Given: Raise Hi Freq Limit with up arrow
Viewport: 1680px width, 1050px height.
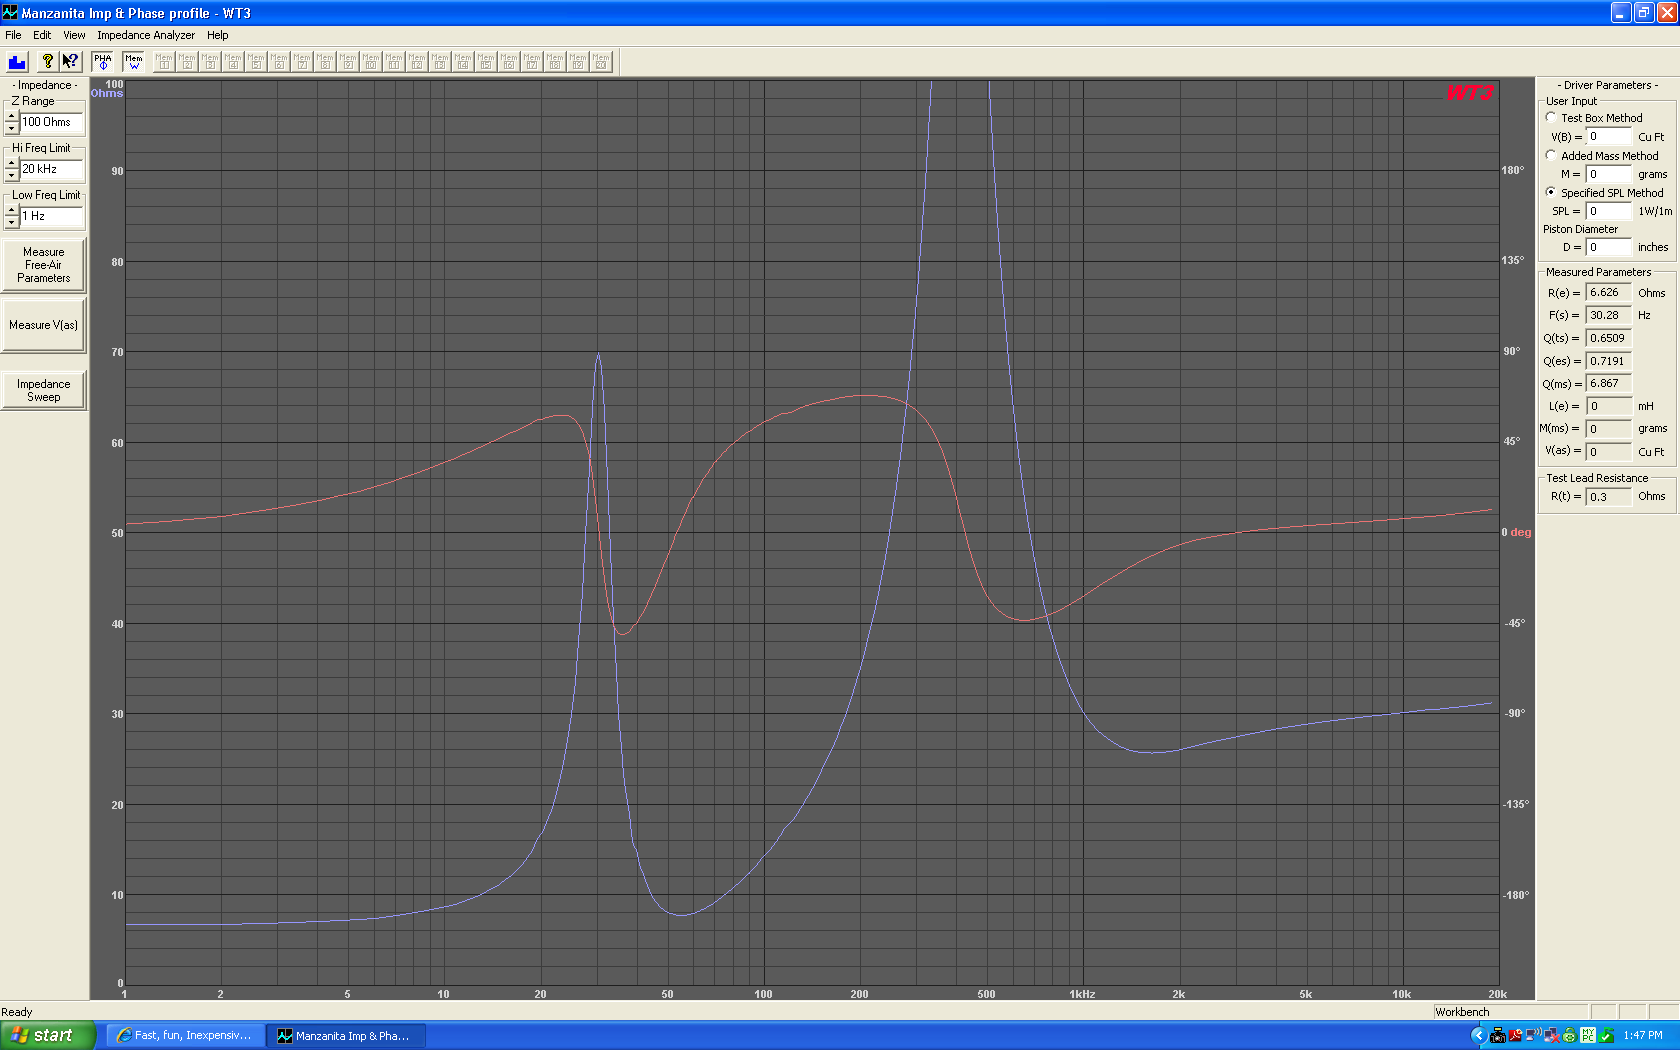Looking at the screenshot, I should 12,164.
